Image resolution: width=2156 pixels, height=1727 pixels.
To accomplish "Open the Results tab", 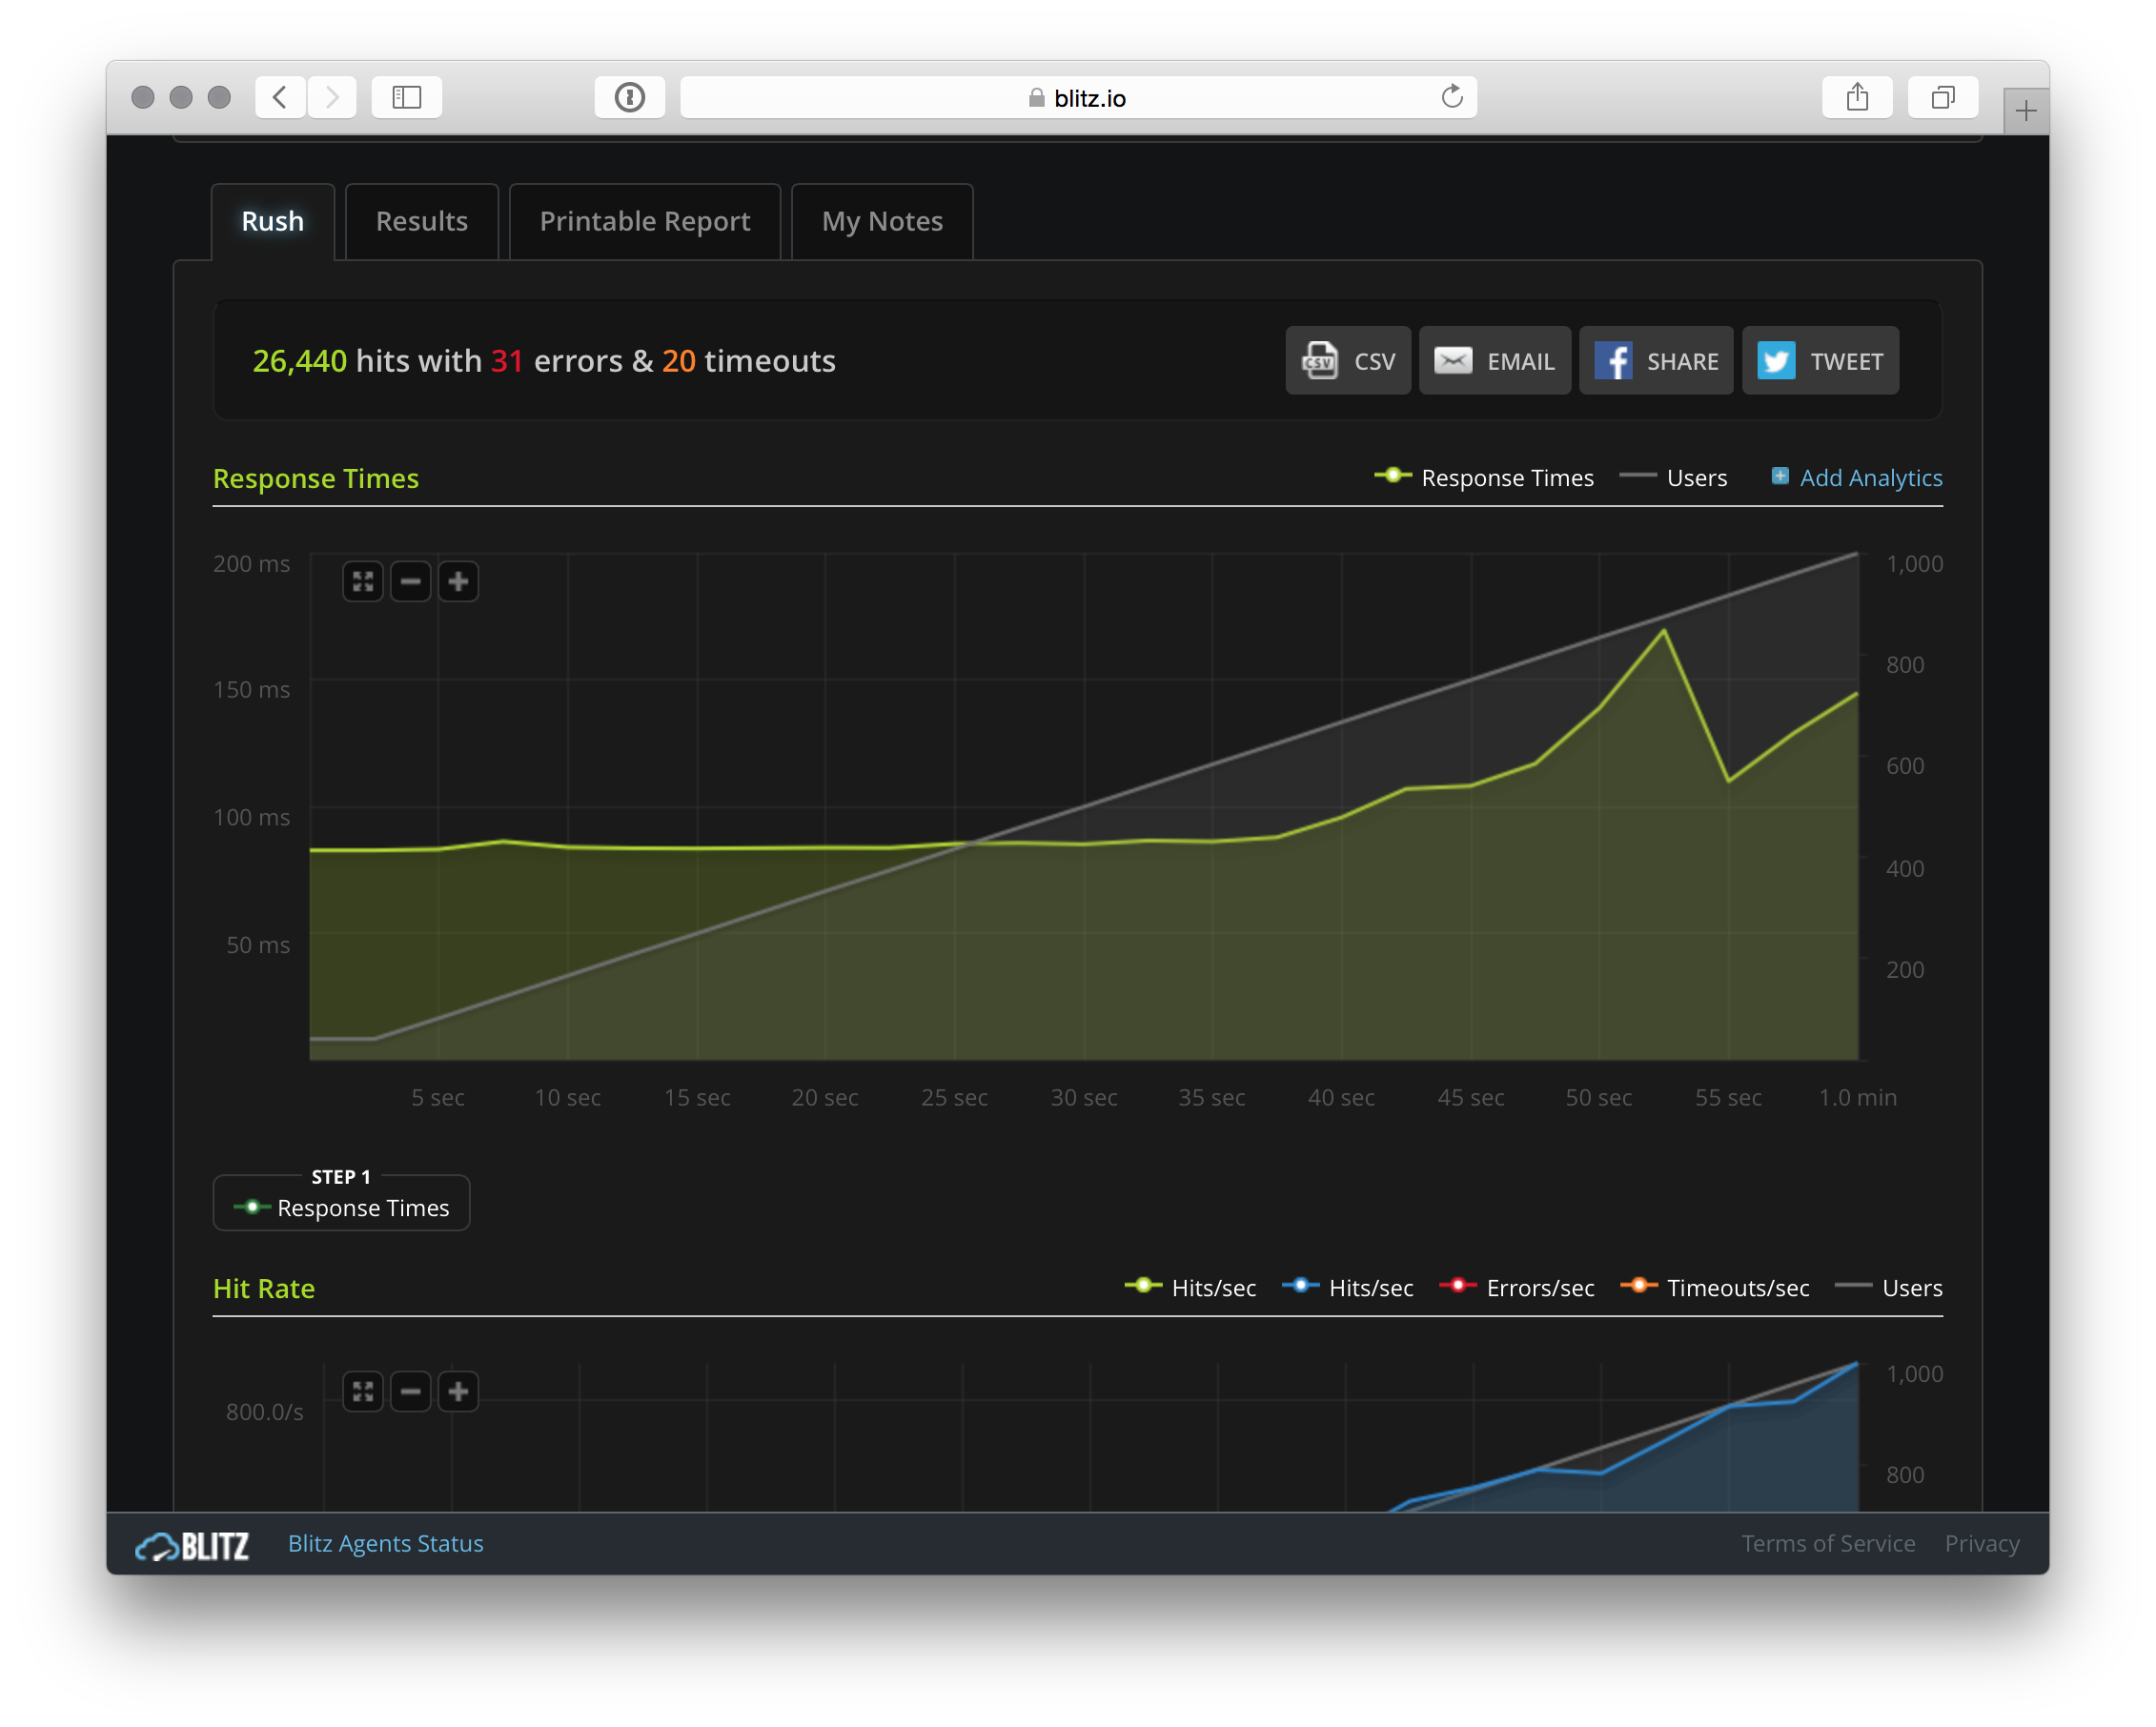I will click(422, 221).
